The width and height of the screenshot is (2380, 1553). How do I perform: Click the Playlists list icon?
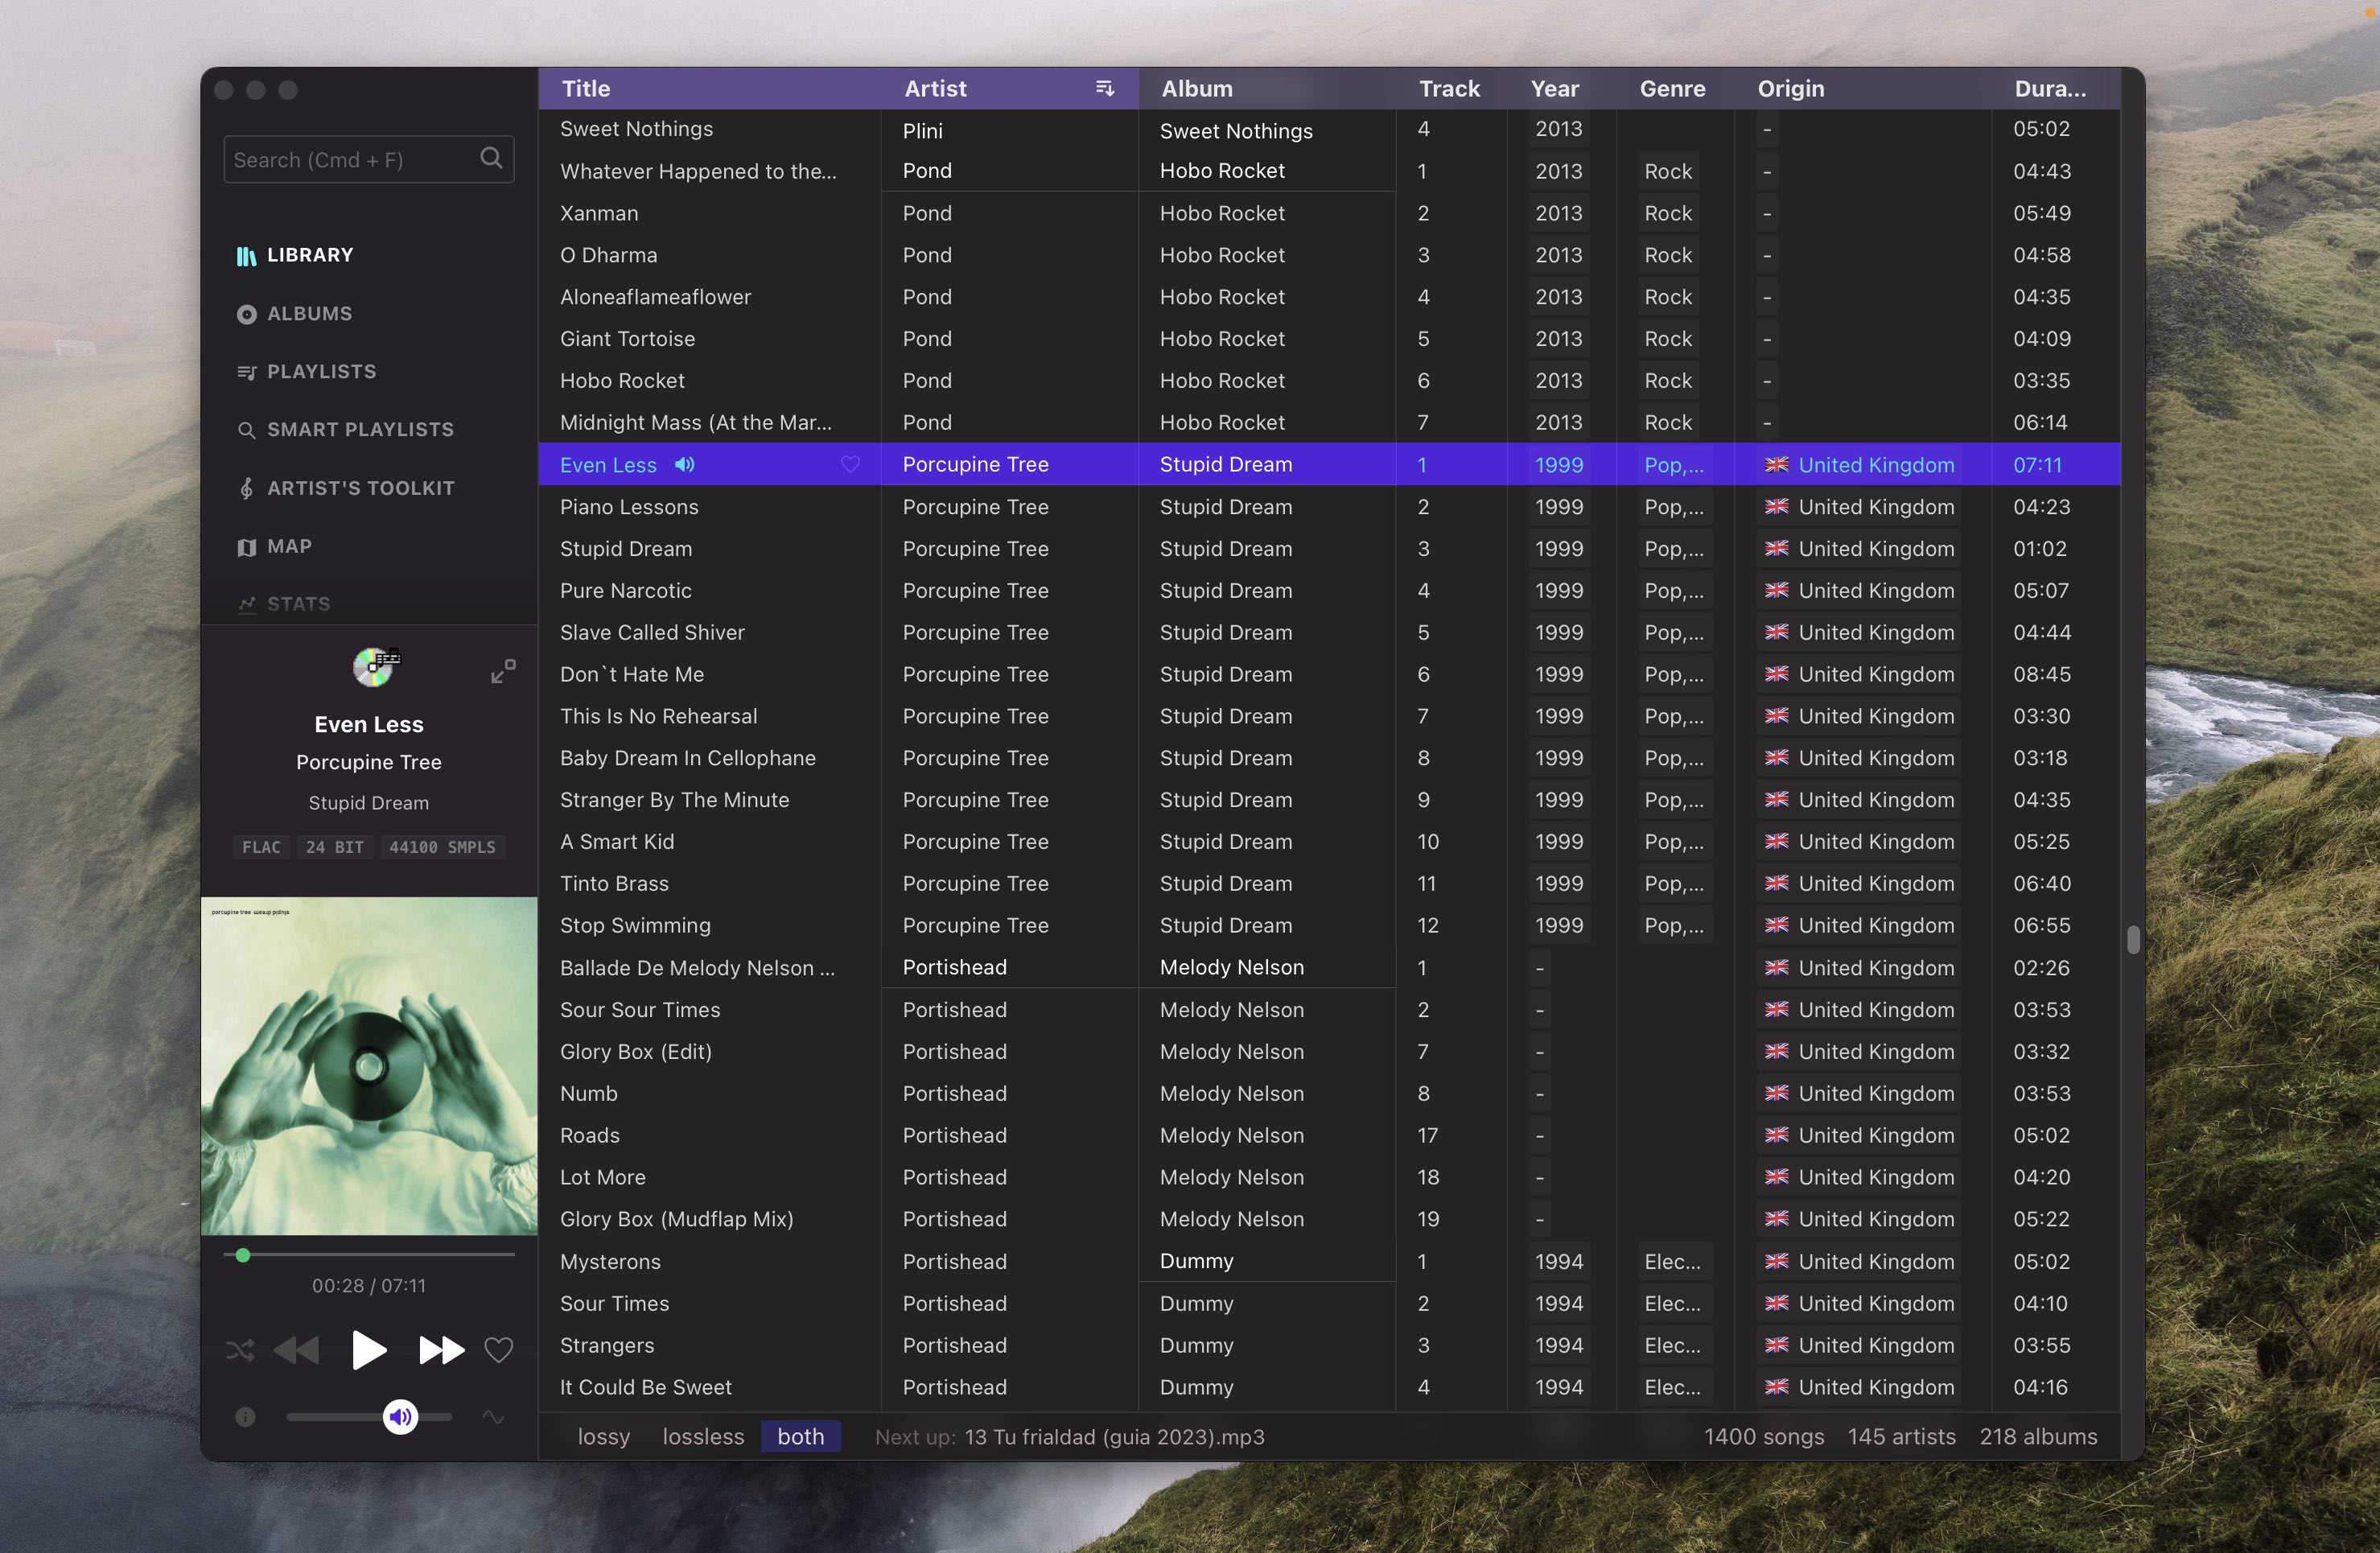tap(246, 372)
